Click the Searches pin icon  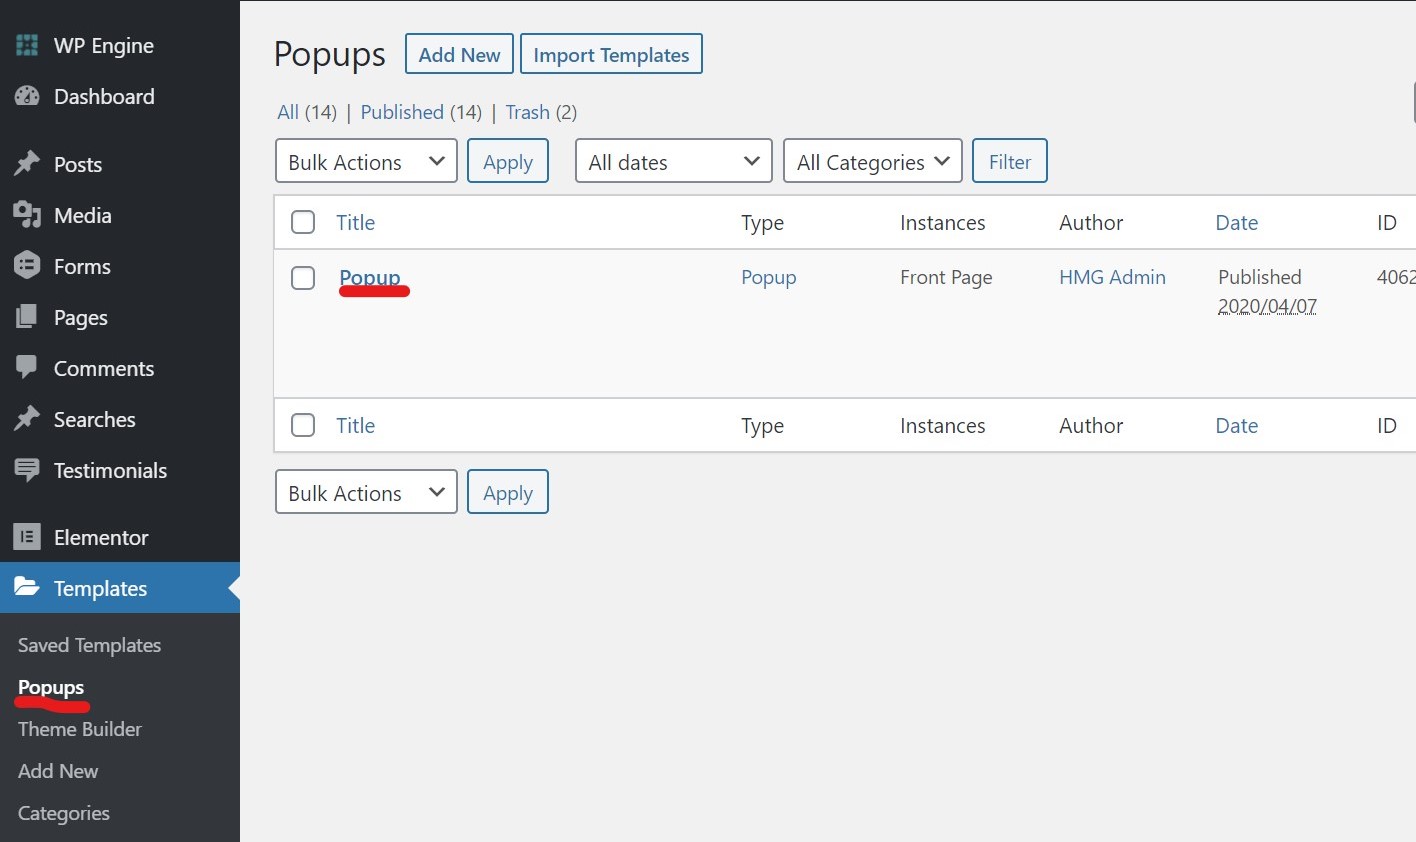point(27,419)
